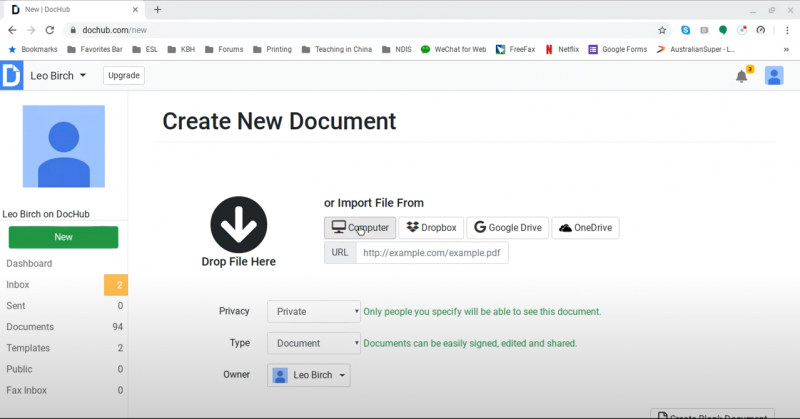Click the Upgrade button
The image size is (800, 419).
click(x=123, y=76)
